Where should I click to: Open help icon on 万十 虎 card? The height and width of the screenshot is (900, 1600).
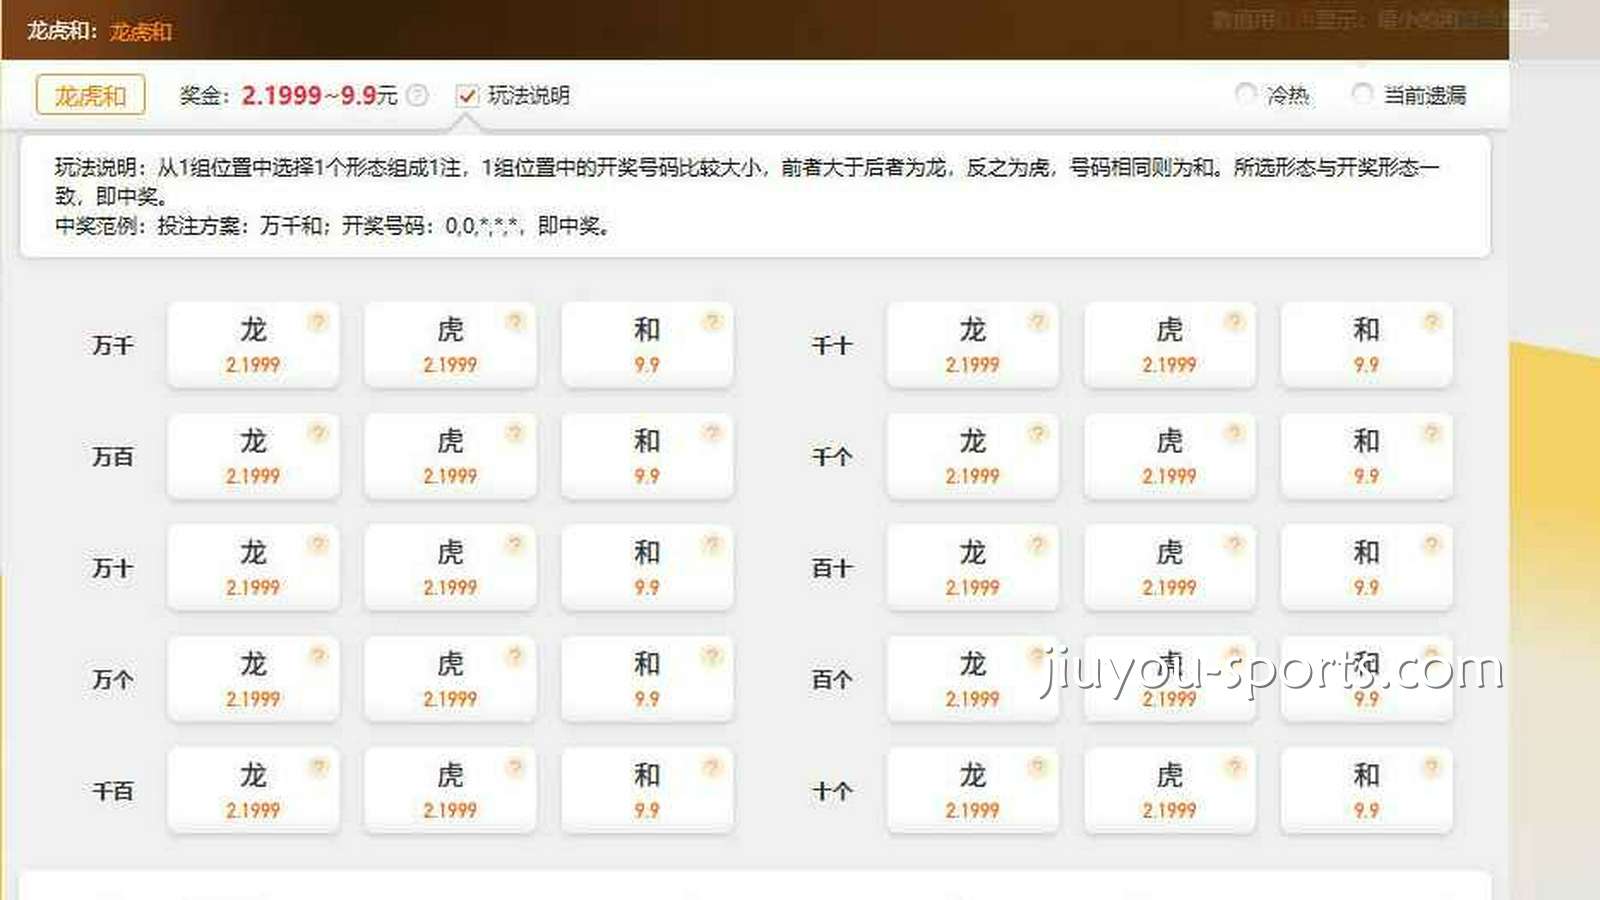(x=515, y=544)
